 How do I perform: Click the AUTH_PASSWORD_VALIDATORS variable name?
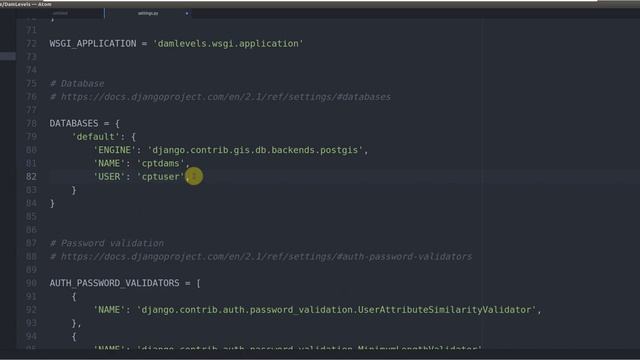point(114,283)
